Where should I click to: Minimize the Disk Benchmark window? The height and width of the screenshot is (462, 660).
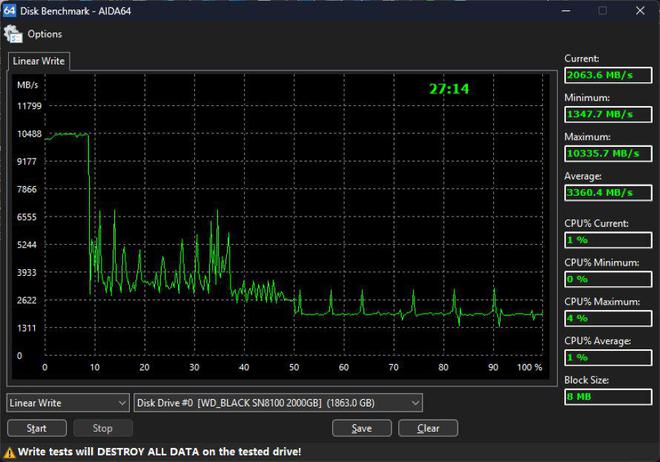566,11
